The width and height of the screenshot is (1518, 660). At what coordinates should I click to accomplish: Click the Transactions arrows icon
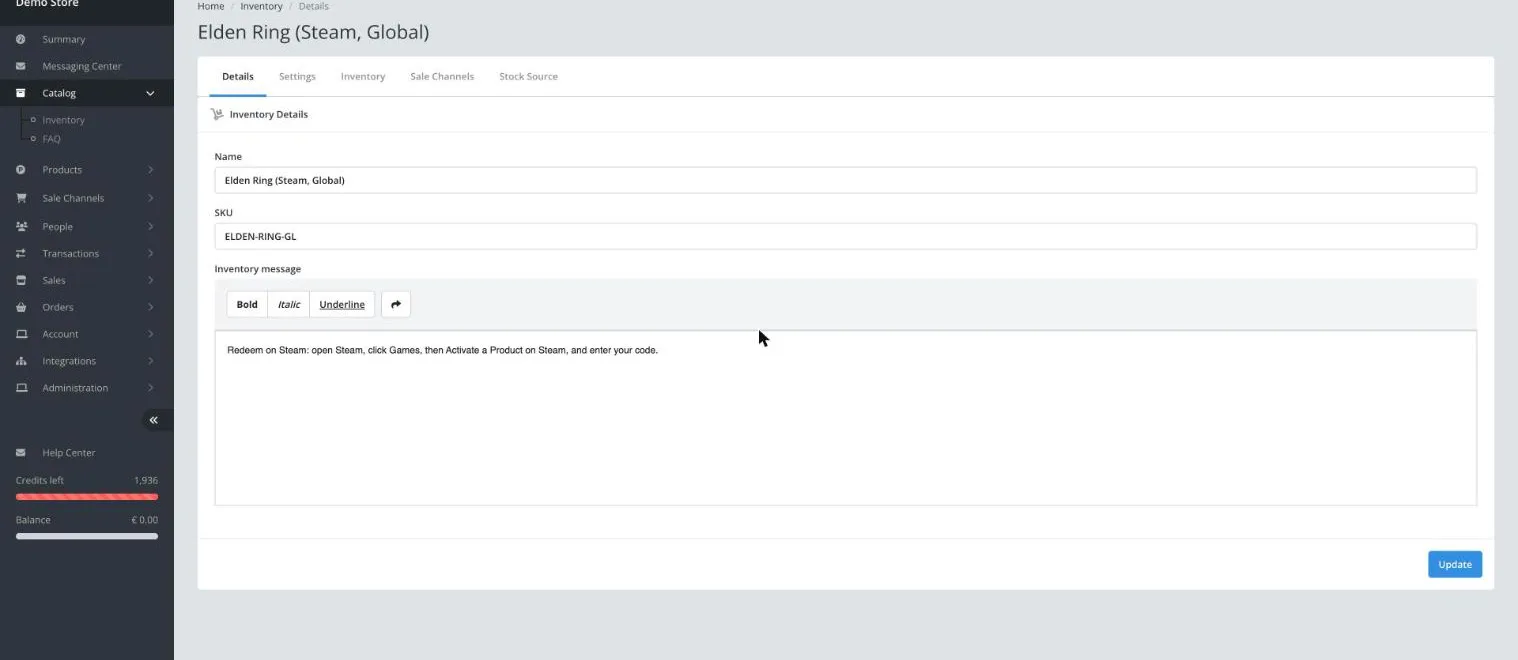[x=21, y=253]
